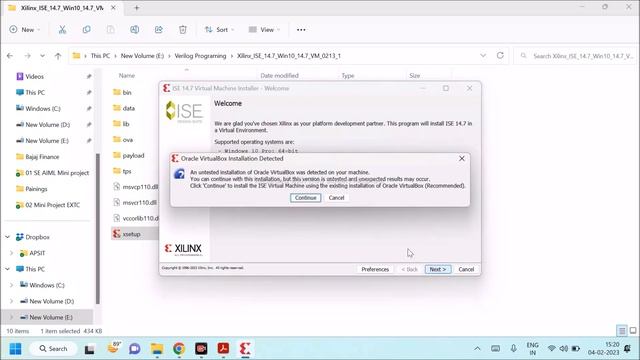The width and height of the screenshot is (640, 360).
Task: Open the Adobe Acrobat taskbar icon
Action: tap(223, 349)
